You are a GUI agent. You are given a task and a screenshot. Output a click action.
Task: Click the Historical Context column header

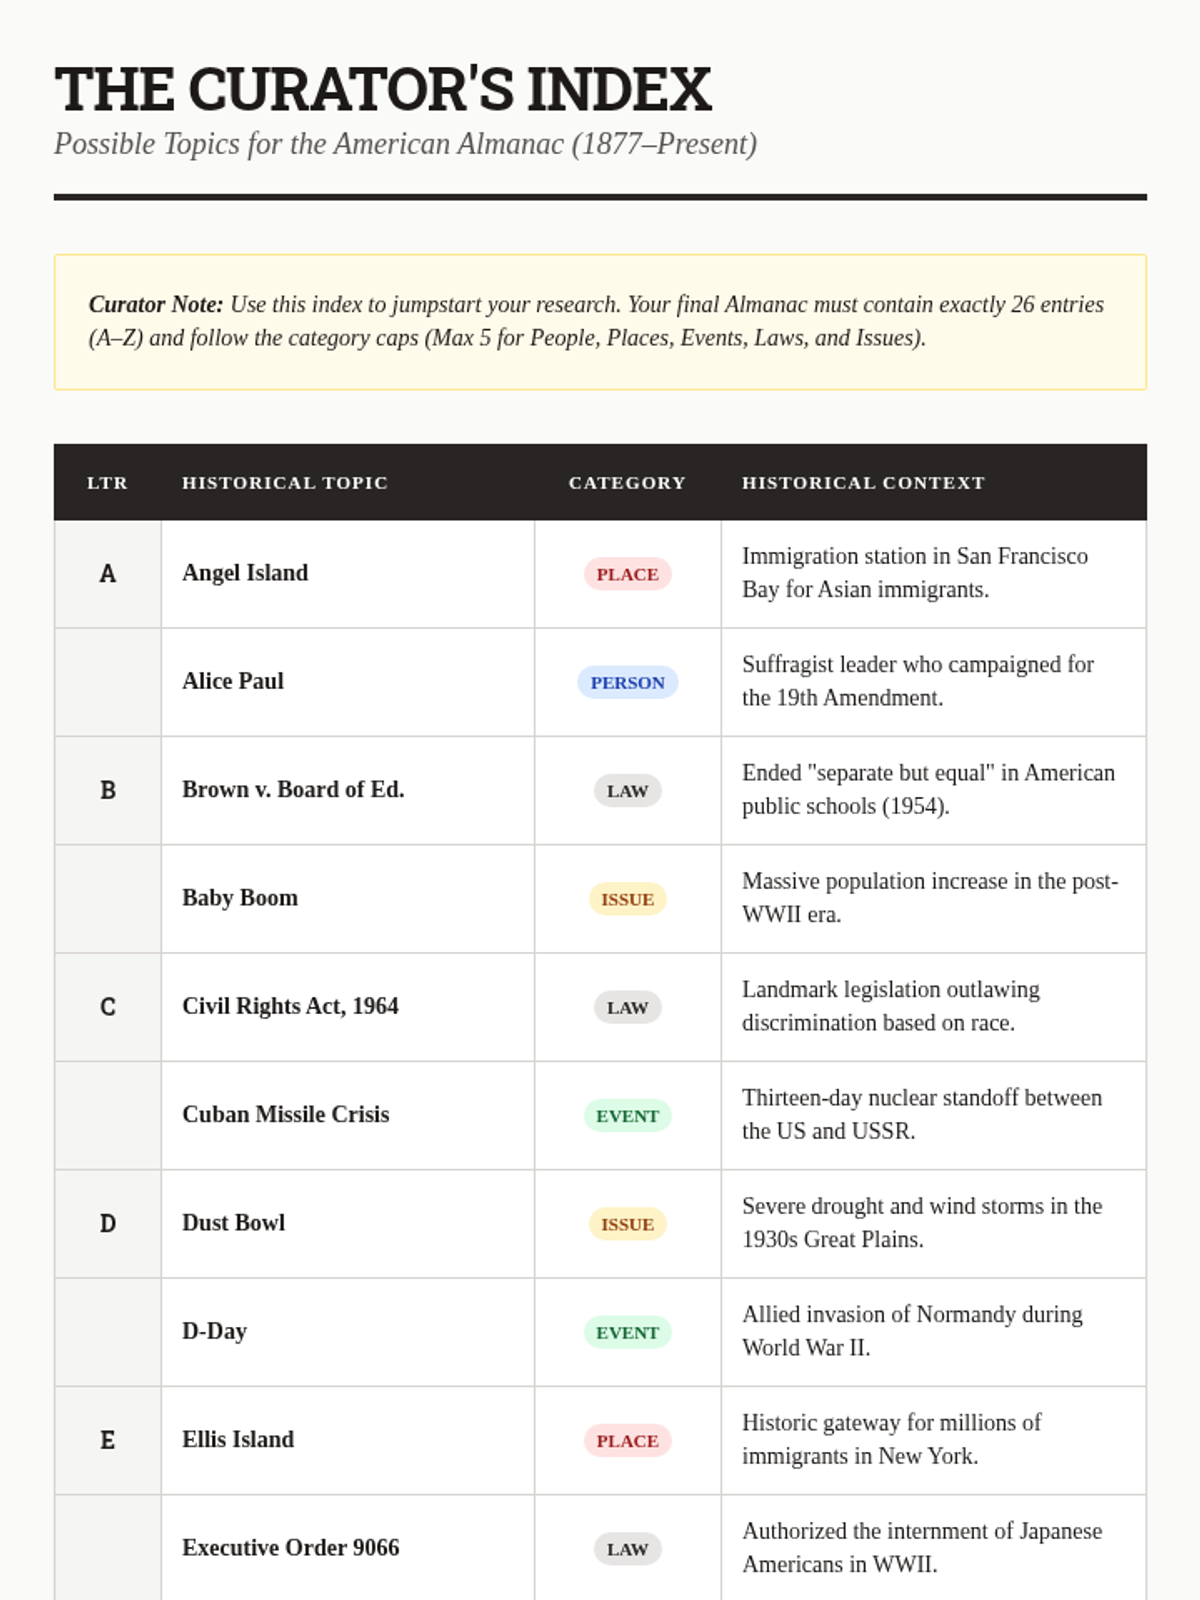[x=863, y=483]
